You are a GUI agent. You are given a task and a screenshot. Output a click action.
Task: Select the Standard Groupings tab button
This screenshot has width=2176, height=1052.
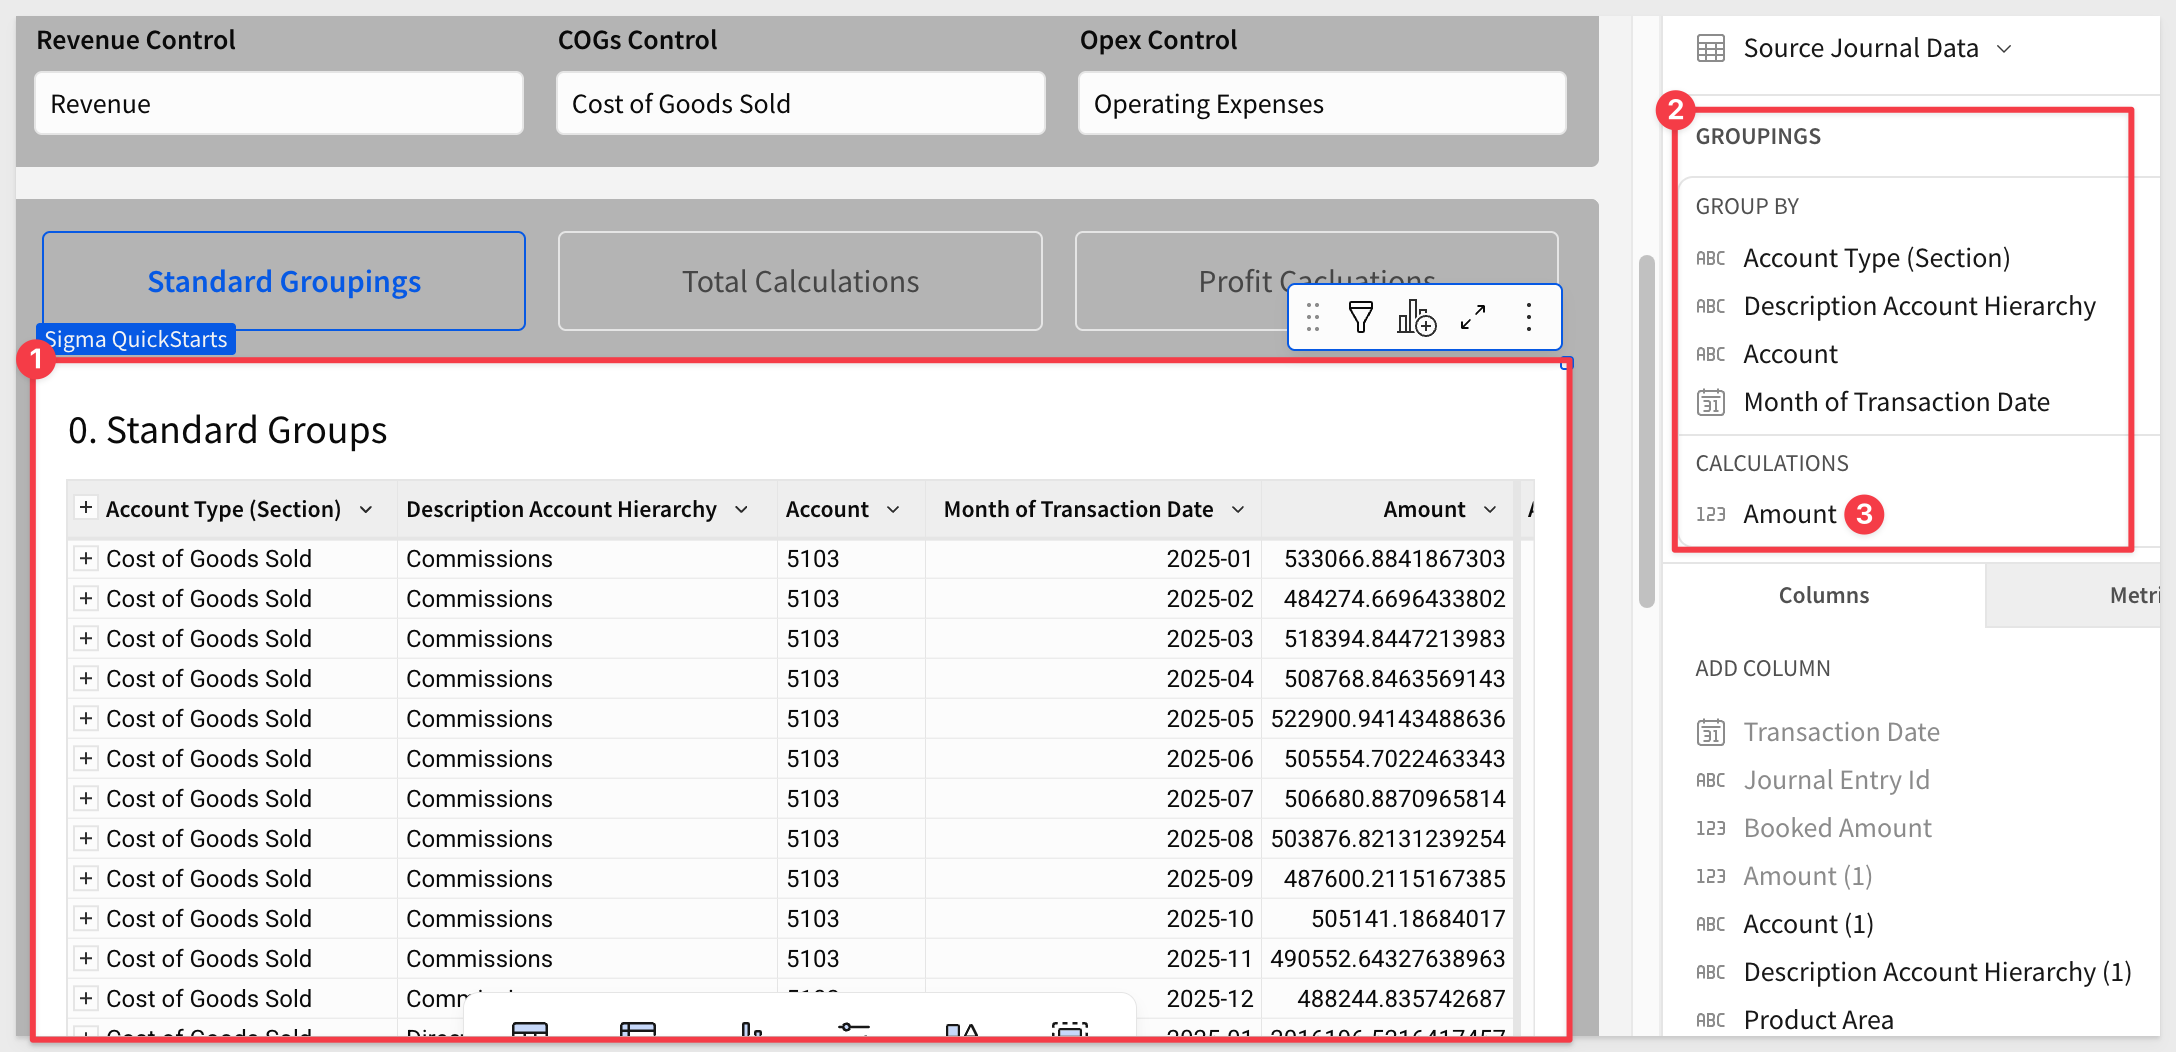[284, 281]
